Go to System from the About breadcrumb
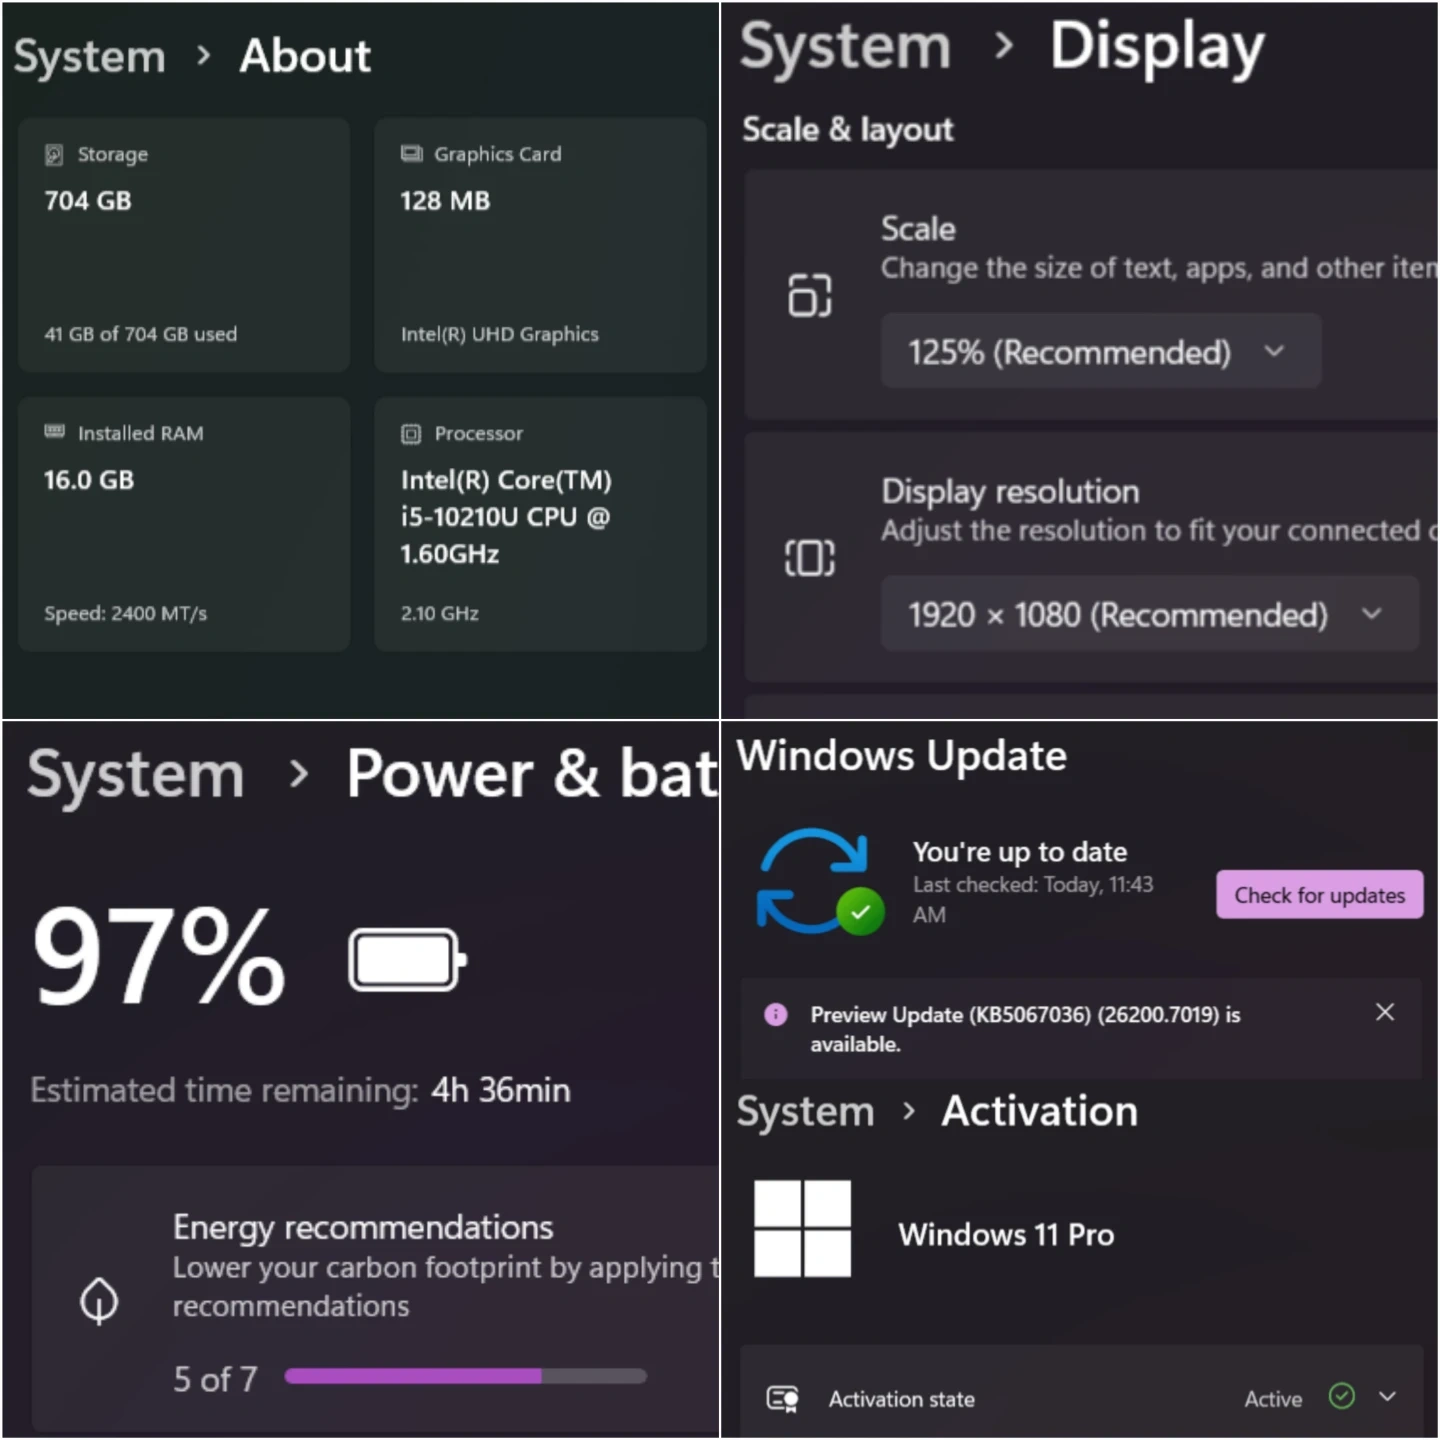Viewport: 1440px width, 1440px height. [x=89, y=56]
